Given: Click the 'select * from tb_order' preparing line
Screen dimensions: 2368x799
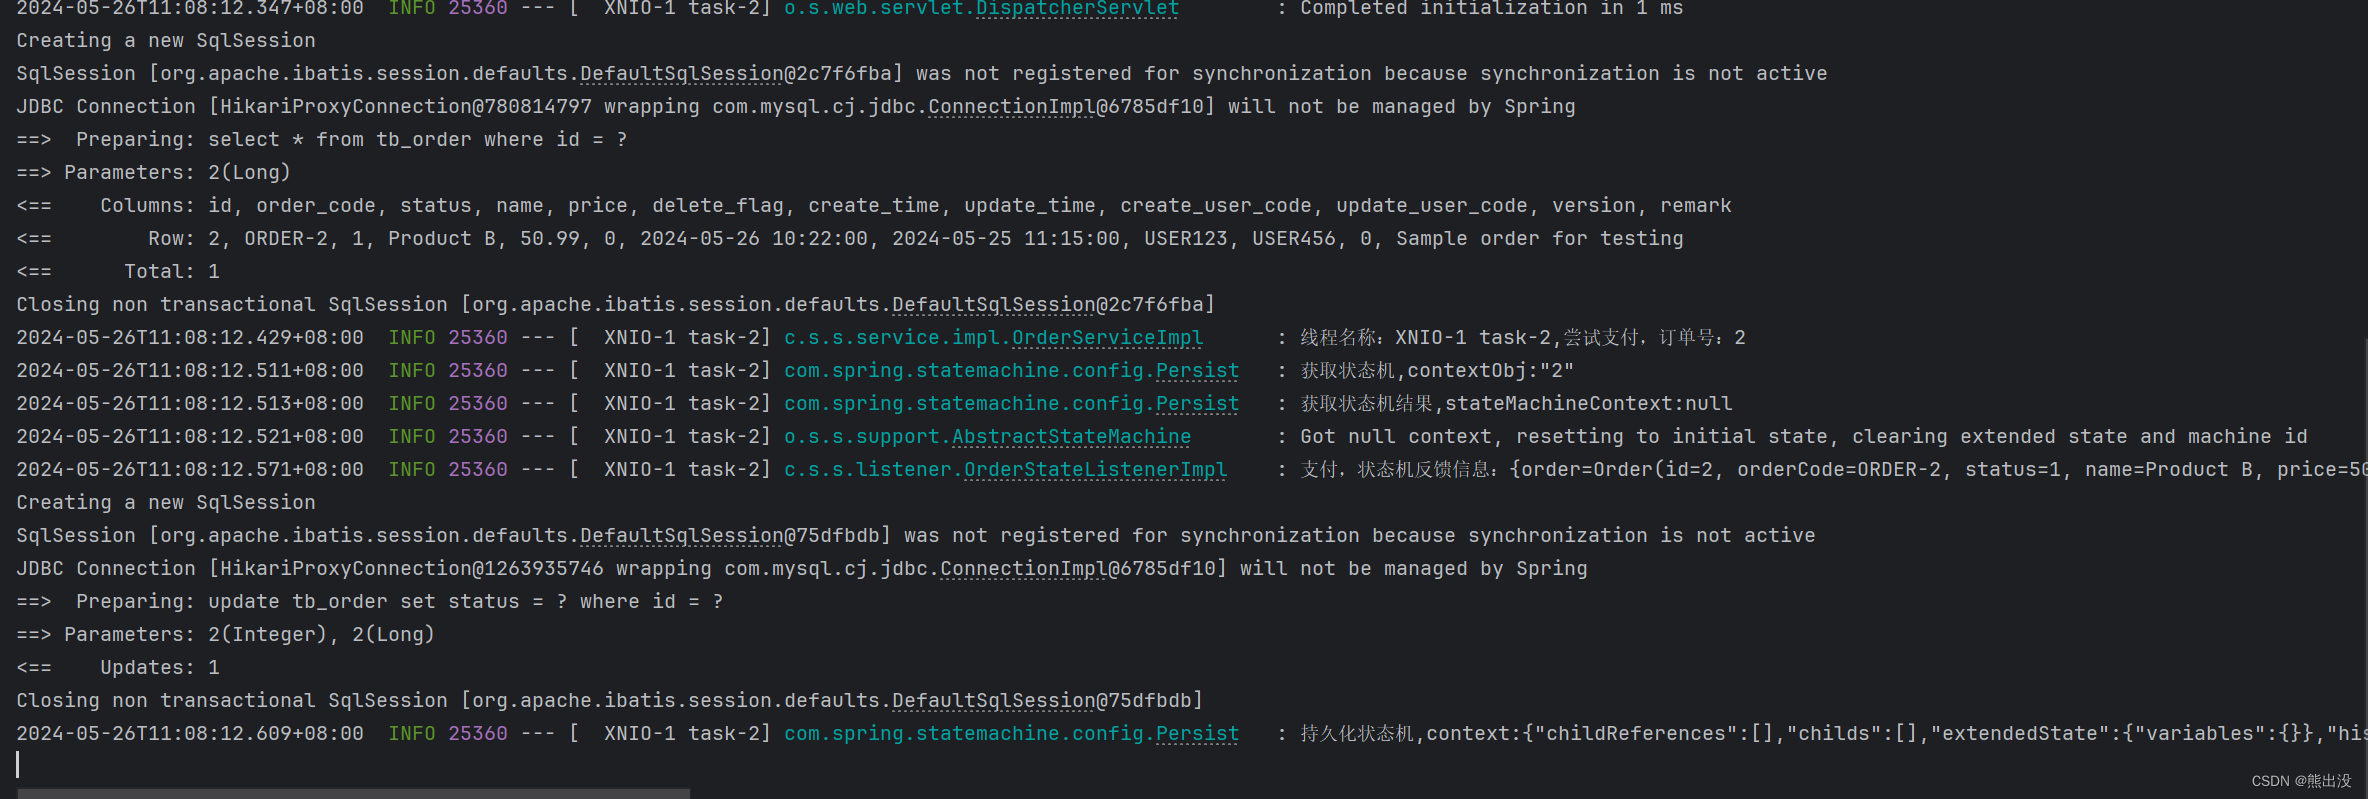Looking at the screenshot, I should 322,140.
